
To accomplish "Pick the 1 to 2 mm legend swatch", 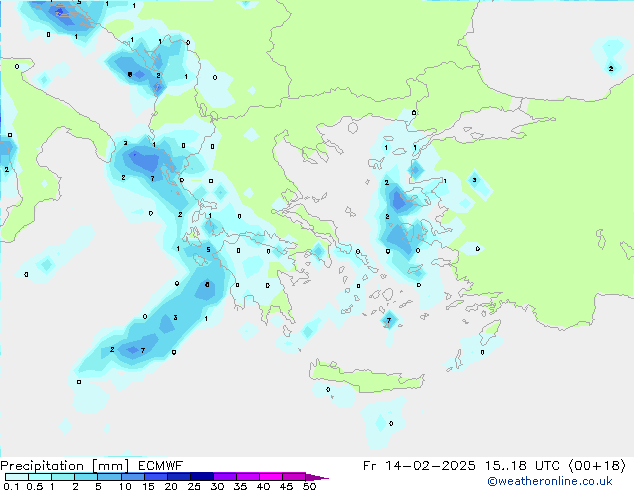I will click(x=63, y=477).
